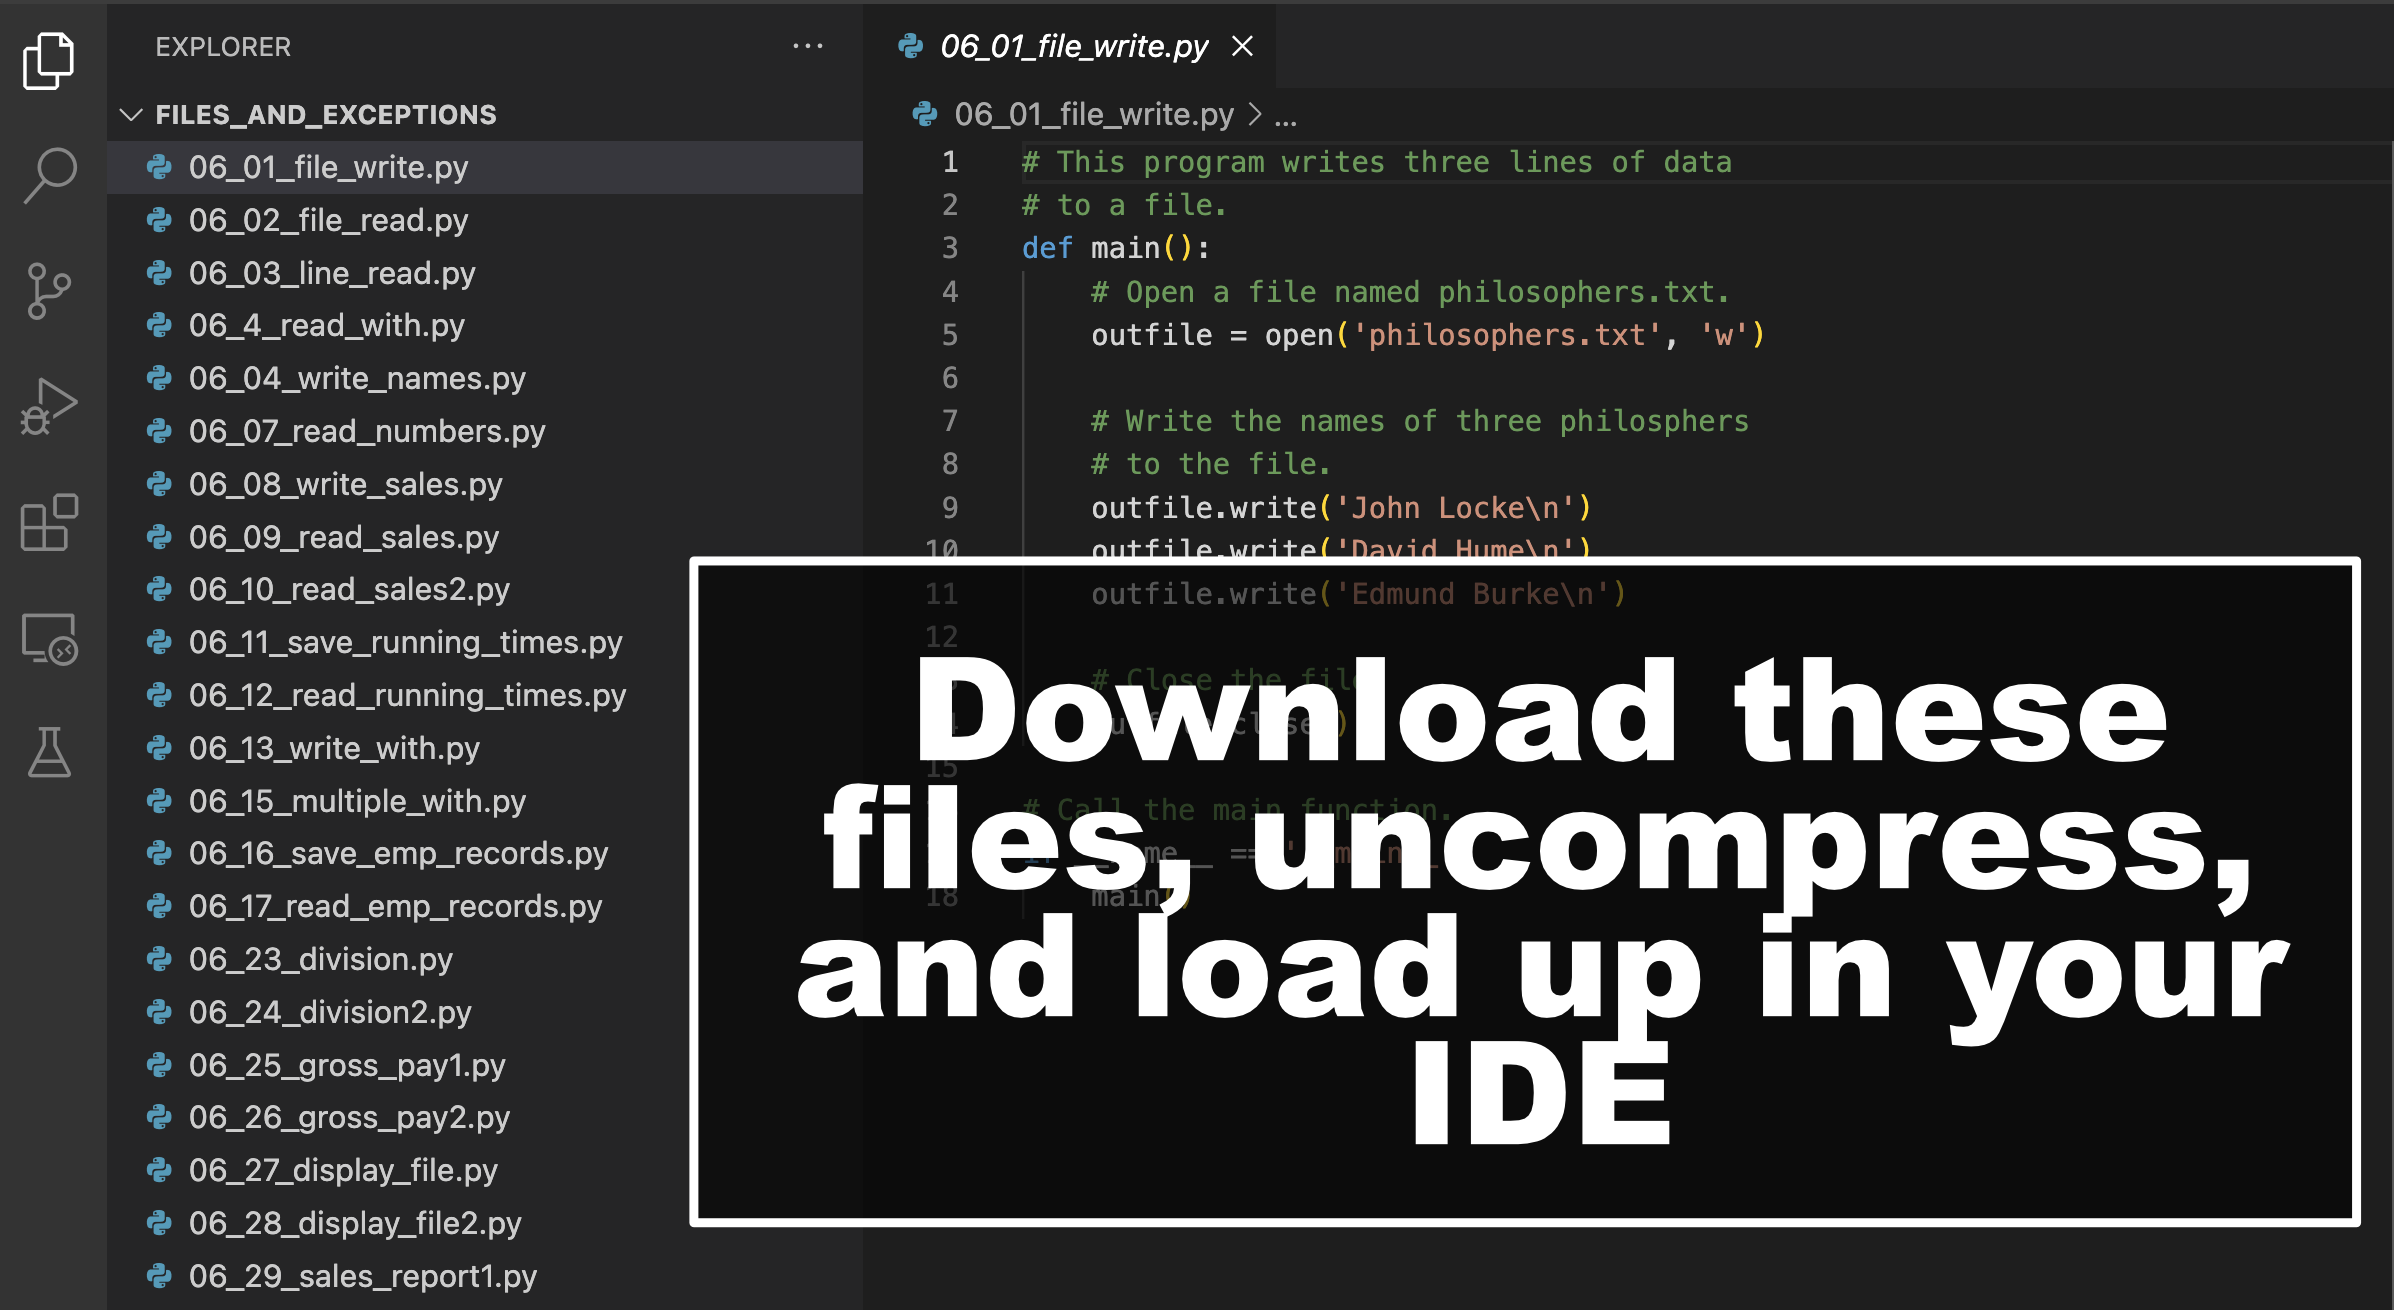Open the Extensions view icon
This screenshot has height=1310, width=2394.
coord(48,522)
